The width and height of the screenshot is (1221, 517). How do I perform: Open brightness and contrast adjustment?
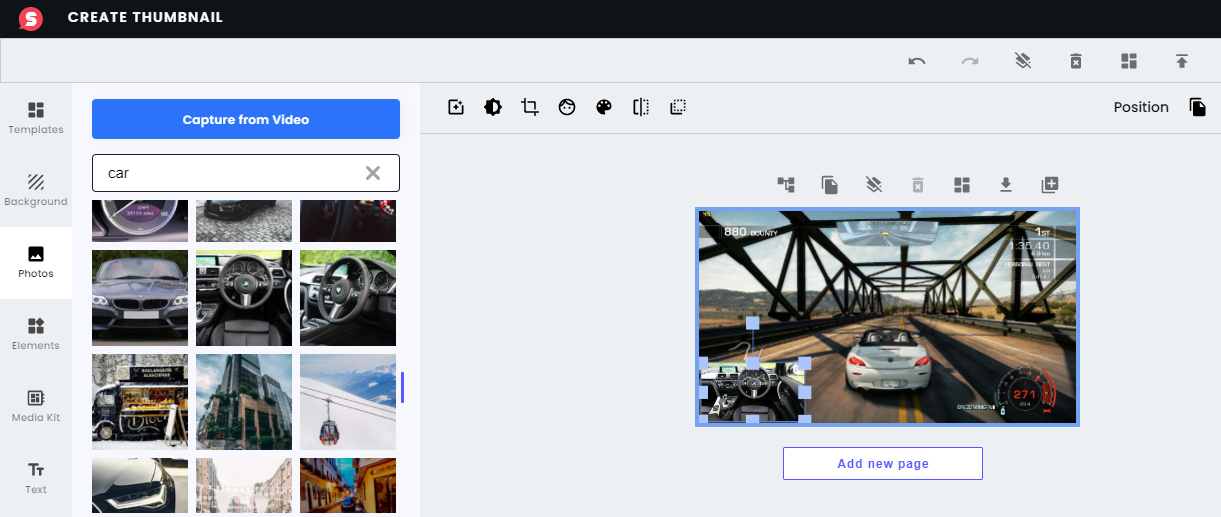[493, 107]
